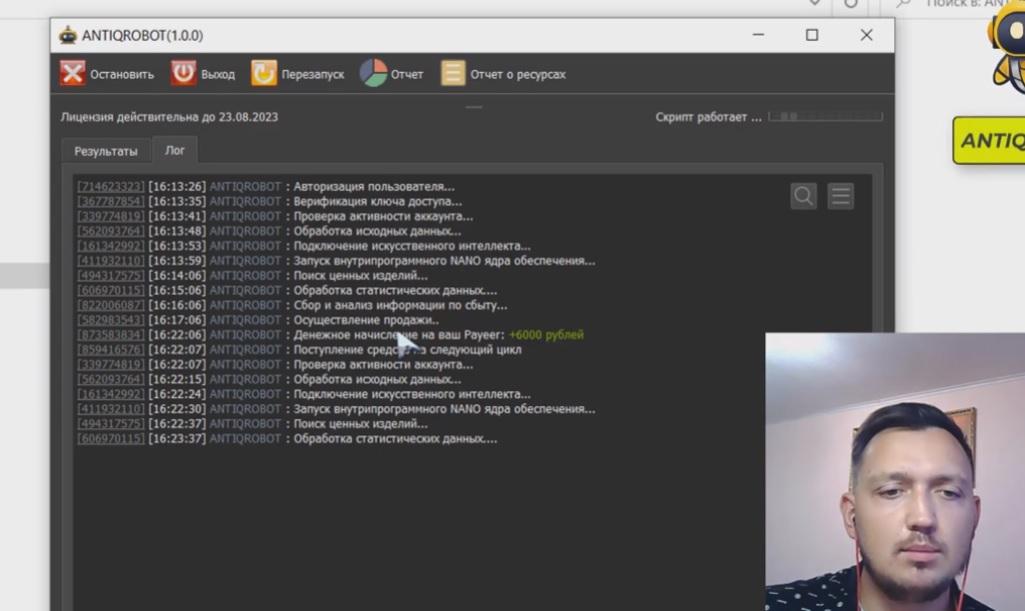Image resolution: width=1025 pixels, height=611 pixels.
Task: Open log ID 367787854
Action: [110, 201]
